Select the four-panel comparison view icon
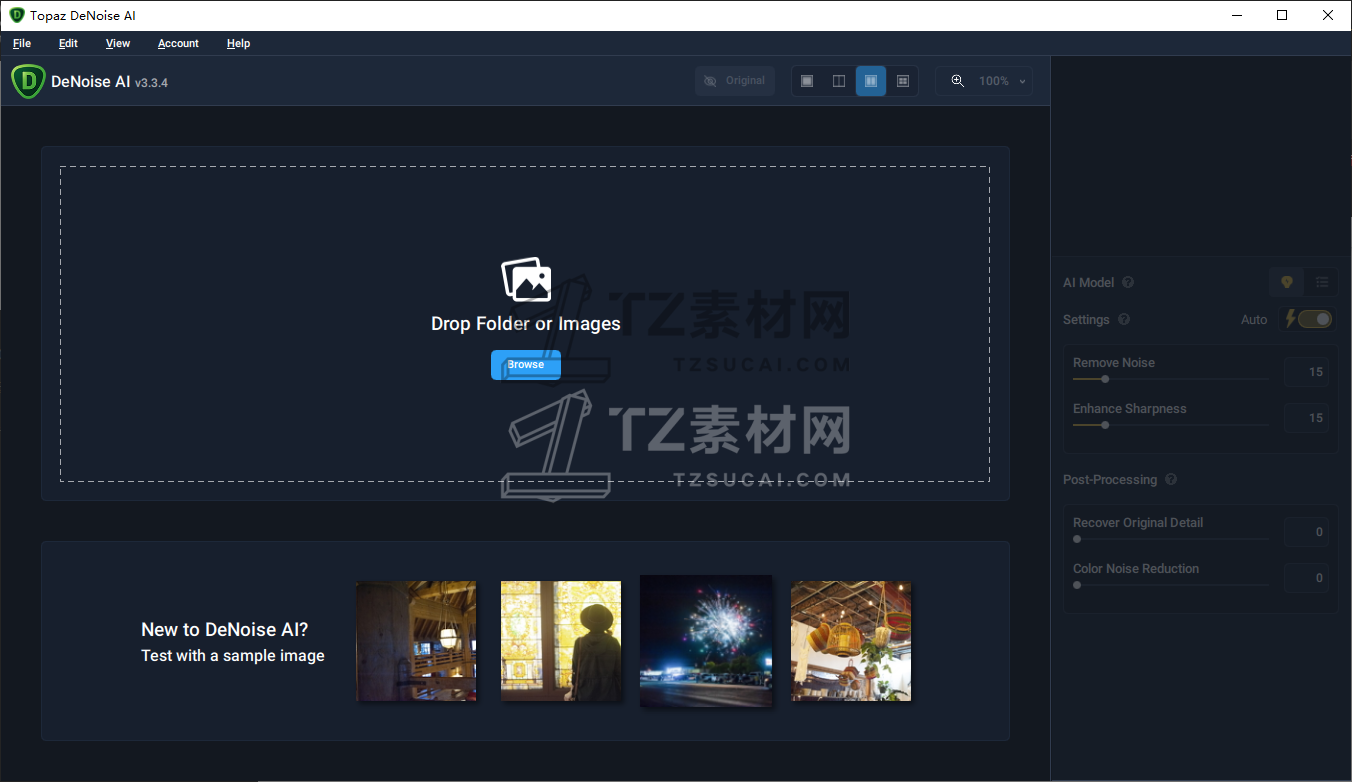 point(903,81)
